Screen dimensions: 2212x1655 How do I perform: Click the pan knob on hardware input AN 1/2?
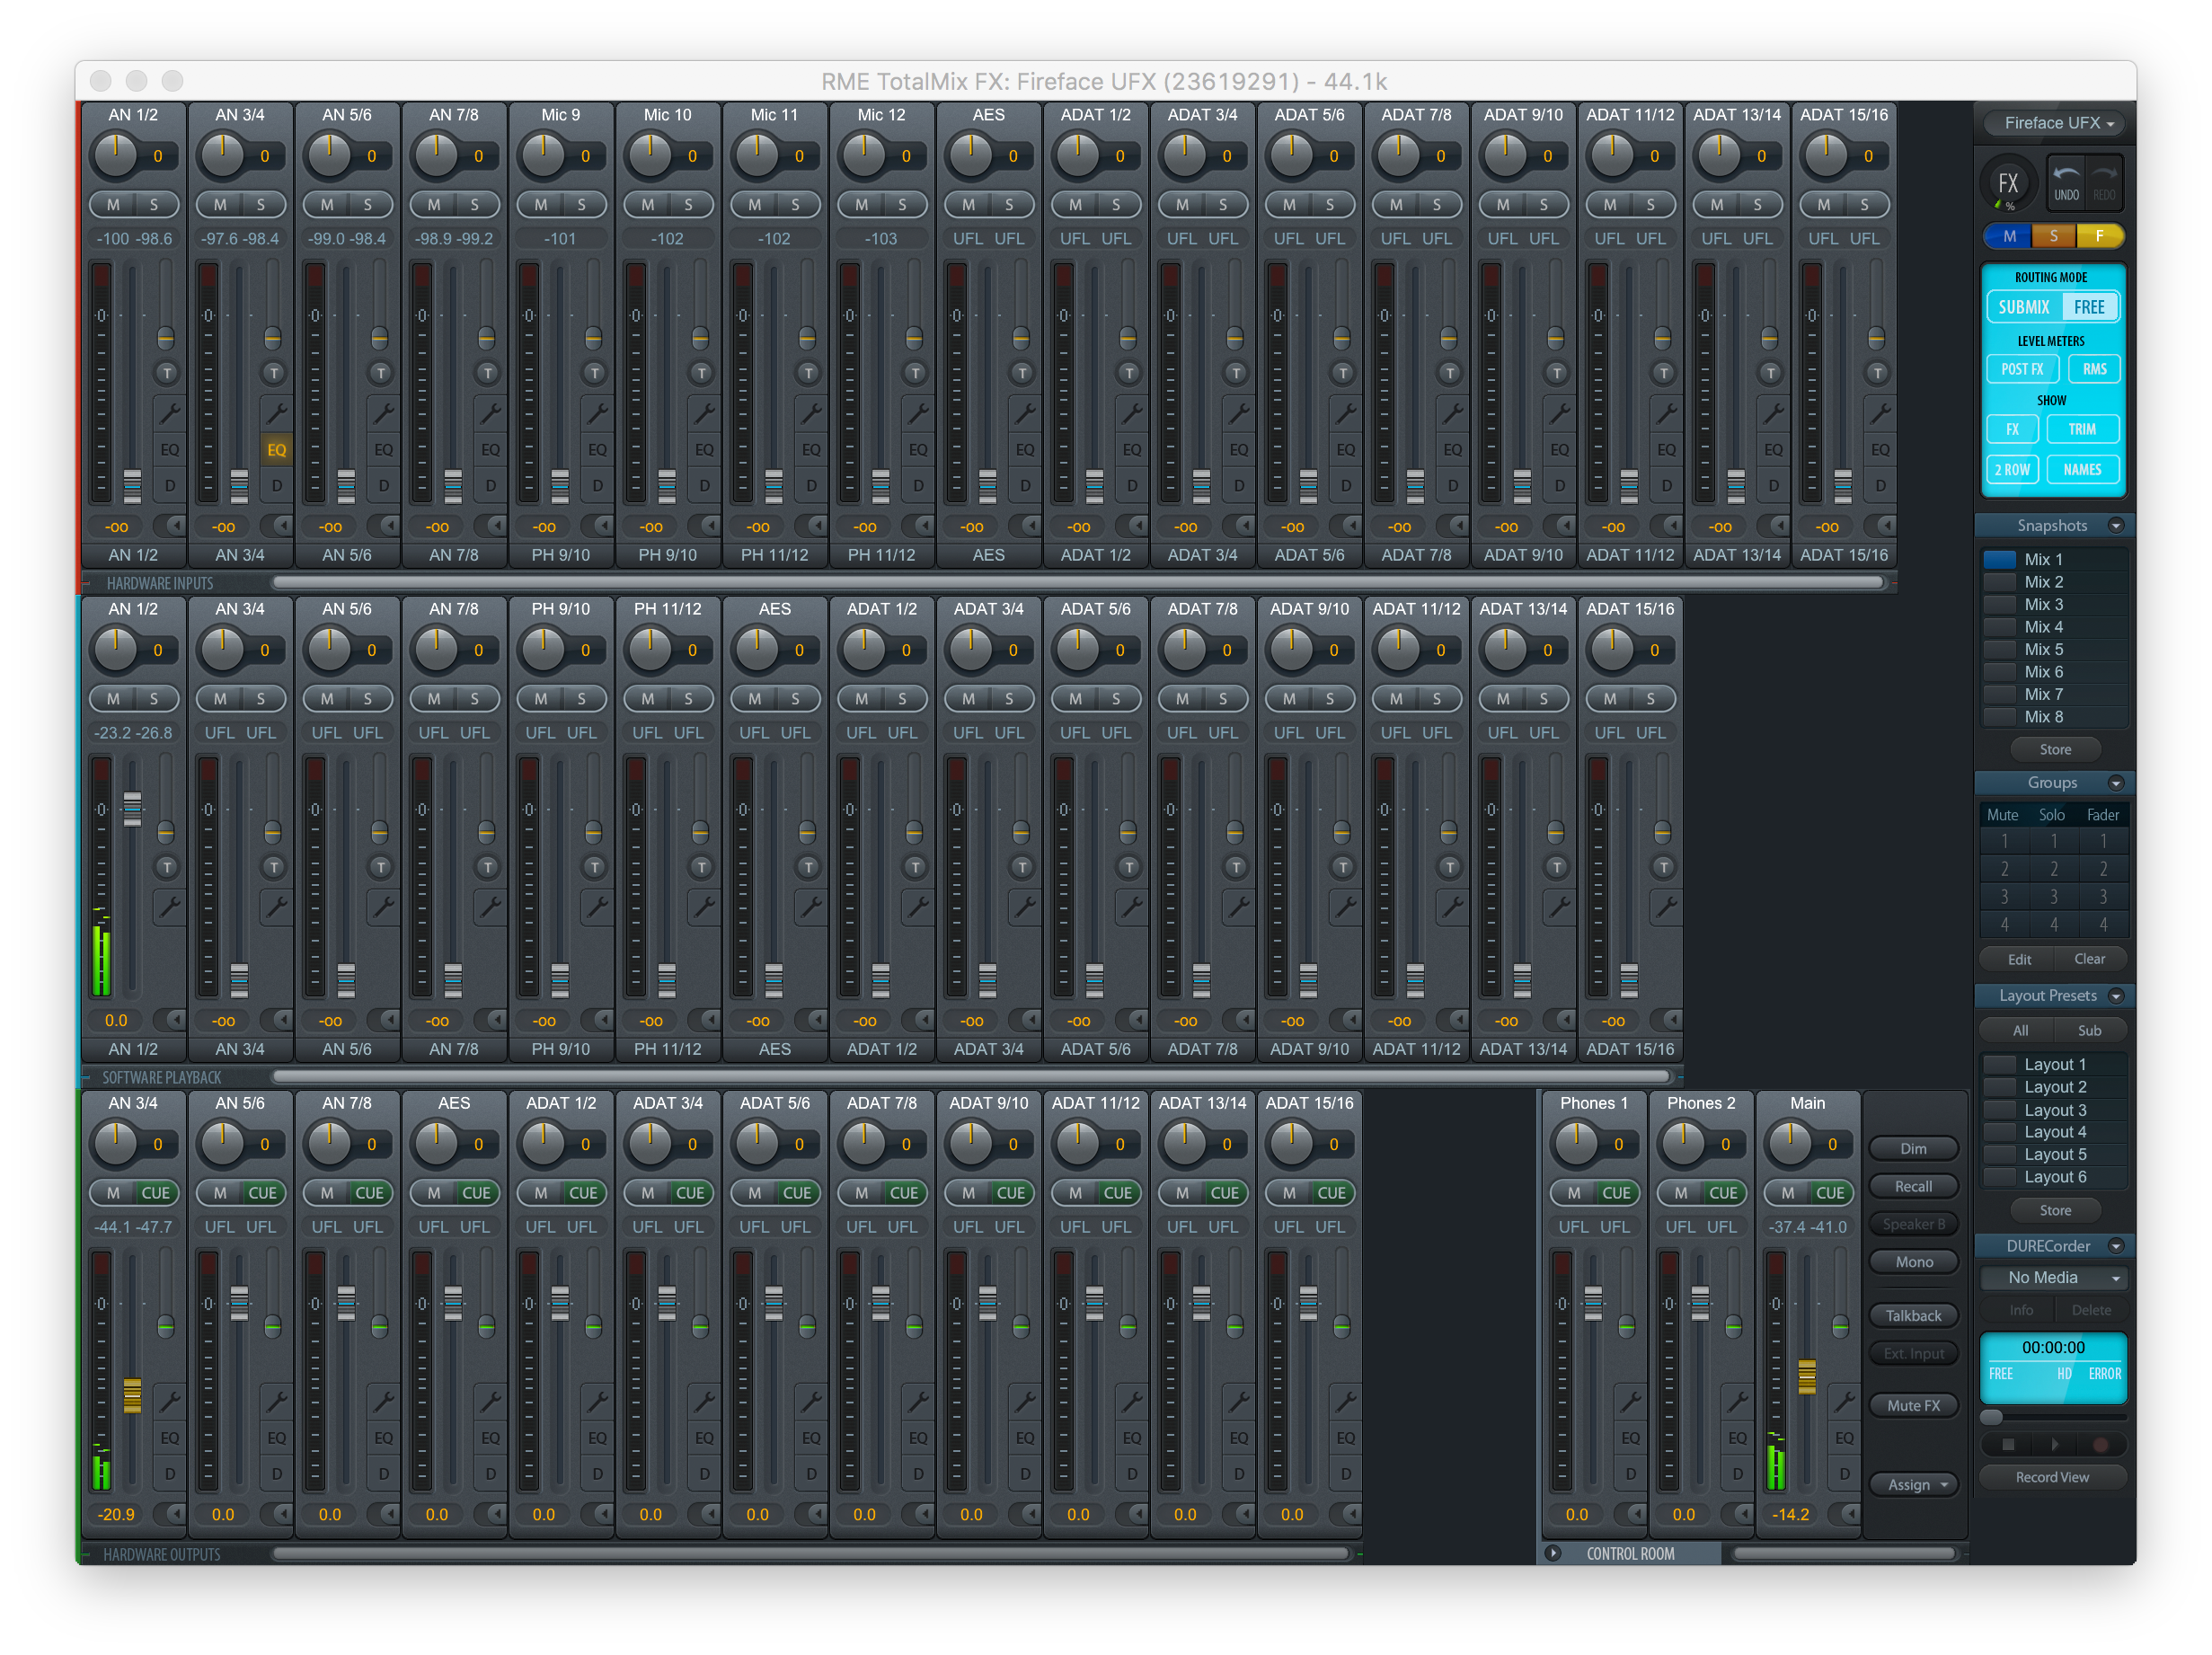click(x=115, y=154)
